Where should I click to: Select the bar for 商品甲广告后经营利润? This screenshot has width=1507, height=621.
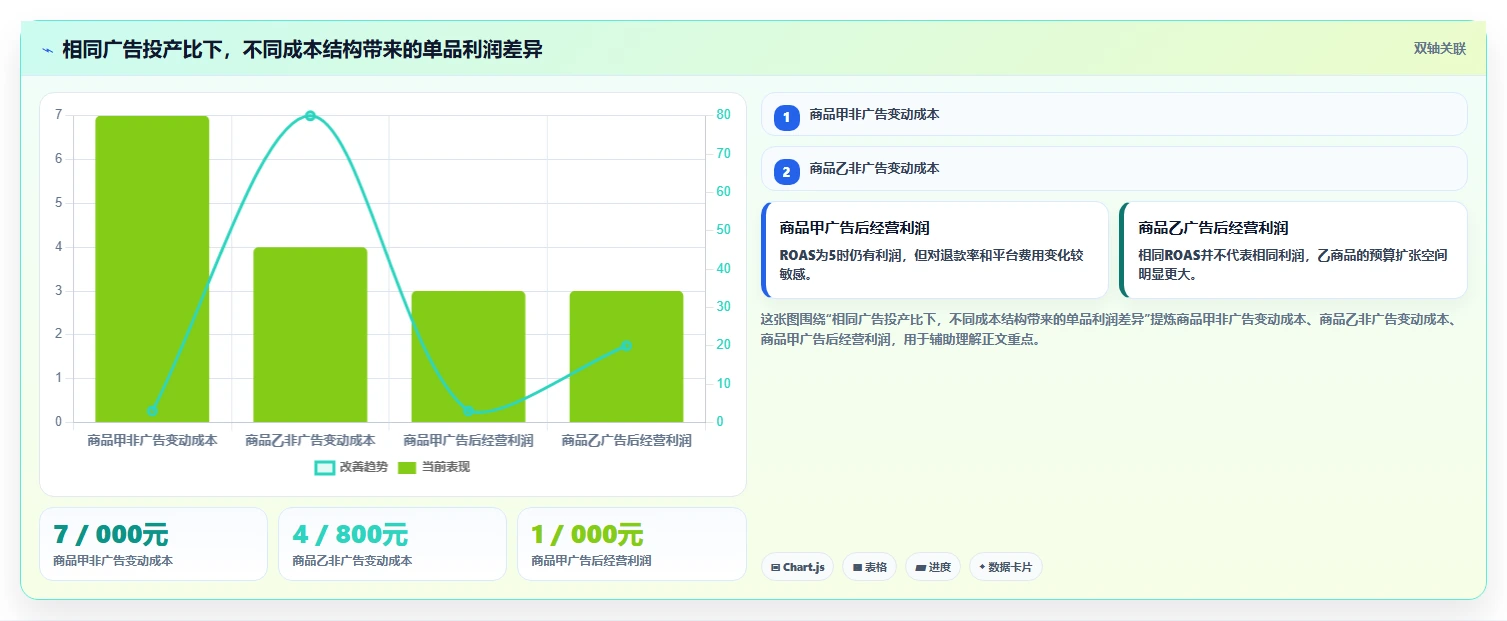(x=468, y=356)
